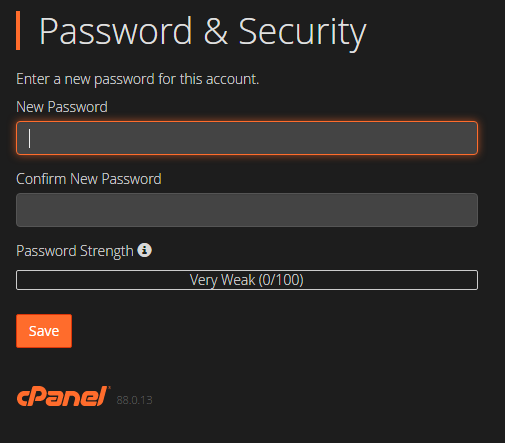Click the "Very Weak" rating text

223,280
